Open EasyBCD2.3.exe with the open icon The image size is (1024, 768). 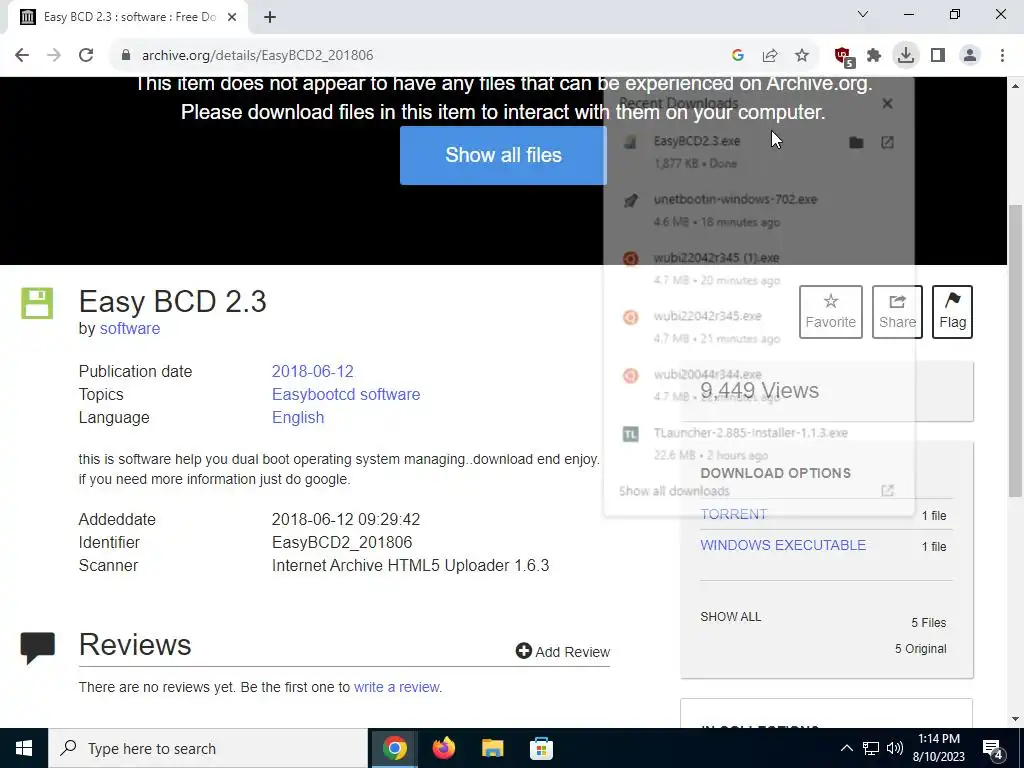[x=887, y=142]
